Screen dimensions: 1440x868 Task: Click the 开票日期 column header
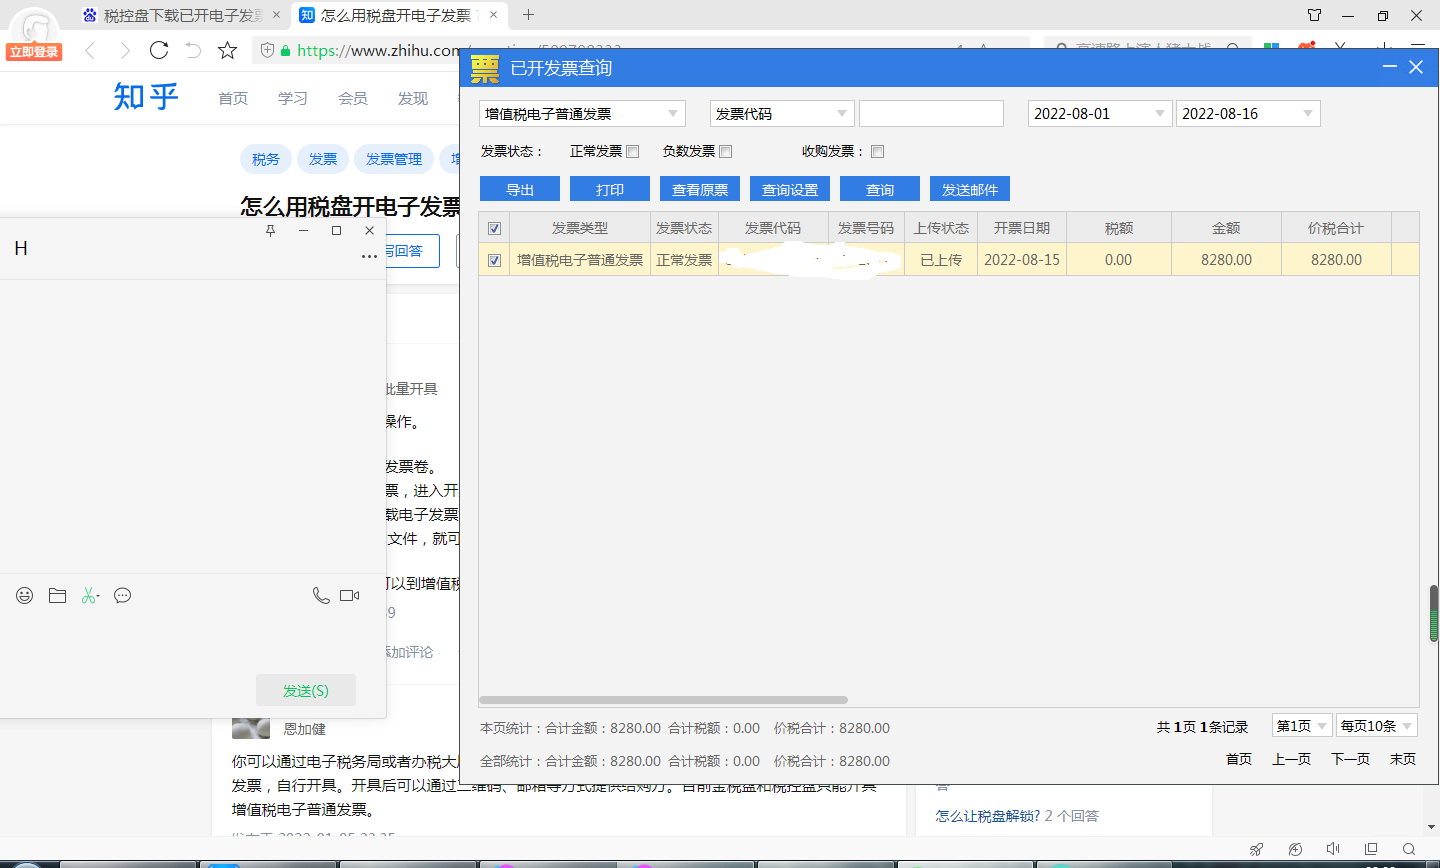[1022, 228]
